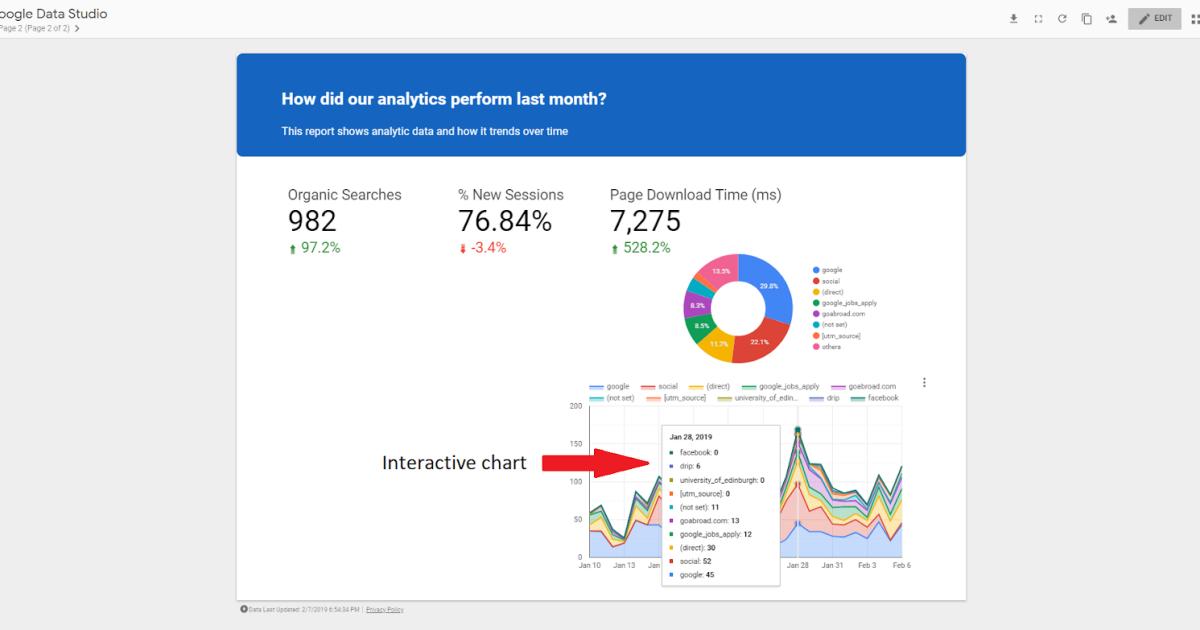
Task: Open the Page 2 (Page 2 of 2) navigator
Action: click(35, 28)
